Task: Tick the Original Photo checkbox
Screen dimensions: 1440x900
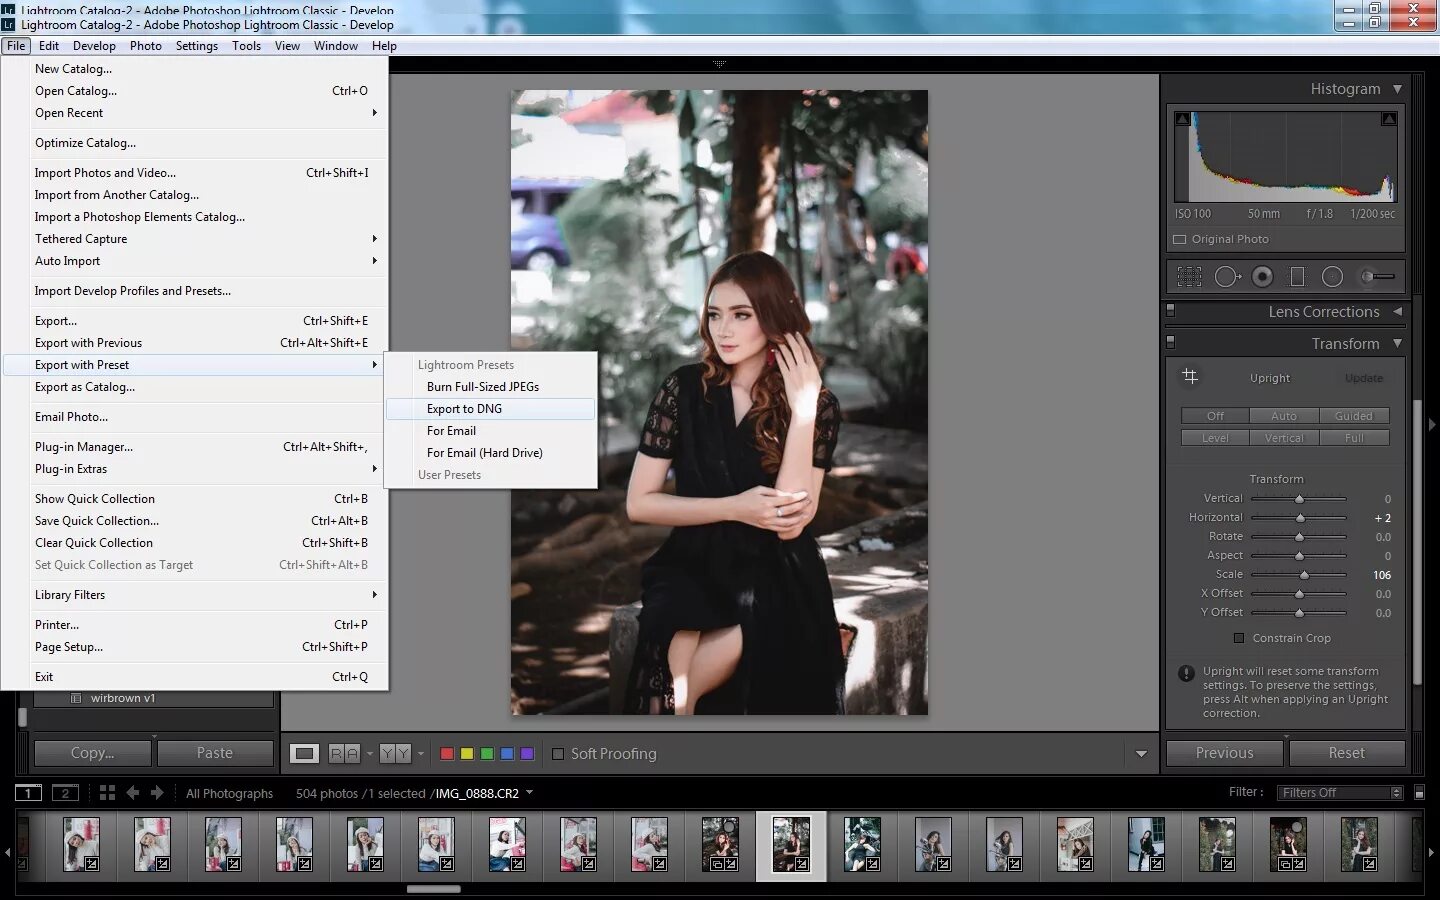Action: click(1179, 239)
